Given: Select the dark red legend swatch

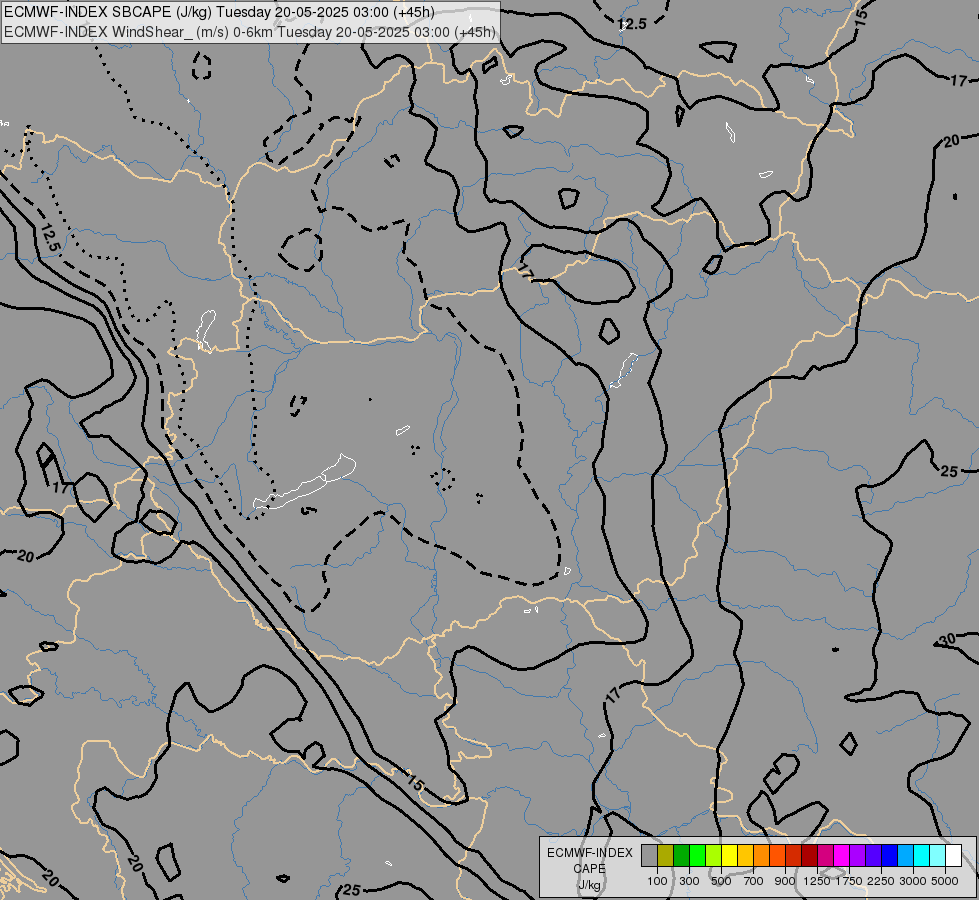Looking at the screenshot, I should (x=809, y=855).
